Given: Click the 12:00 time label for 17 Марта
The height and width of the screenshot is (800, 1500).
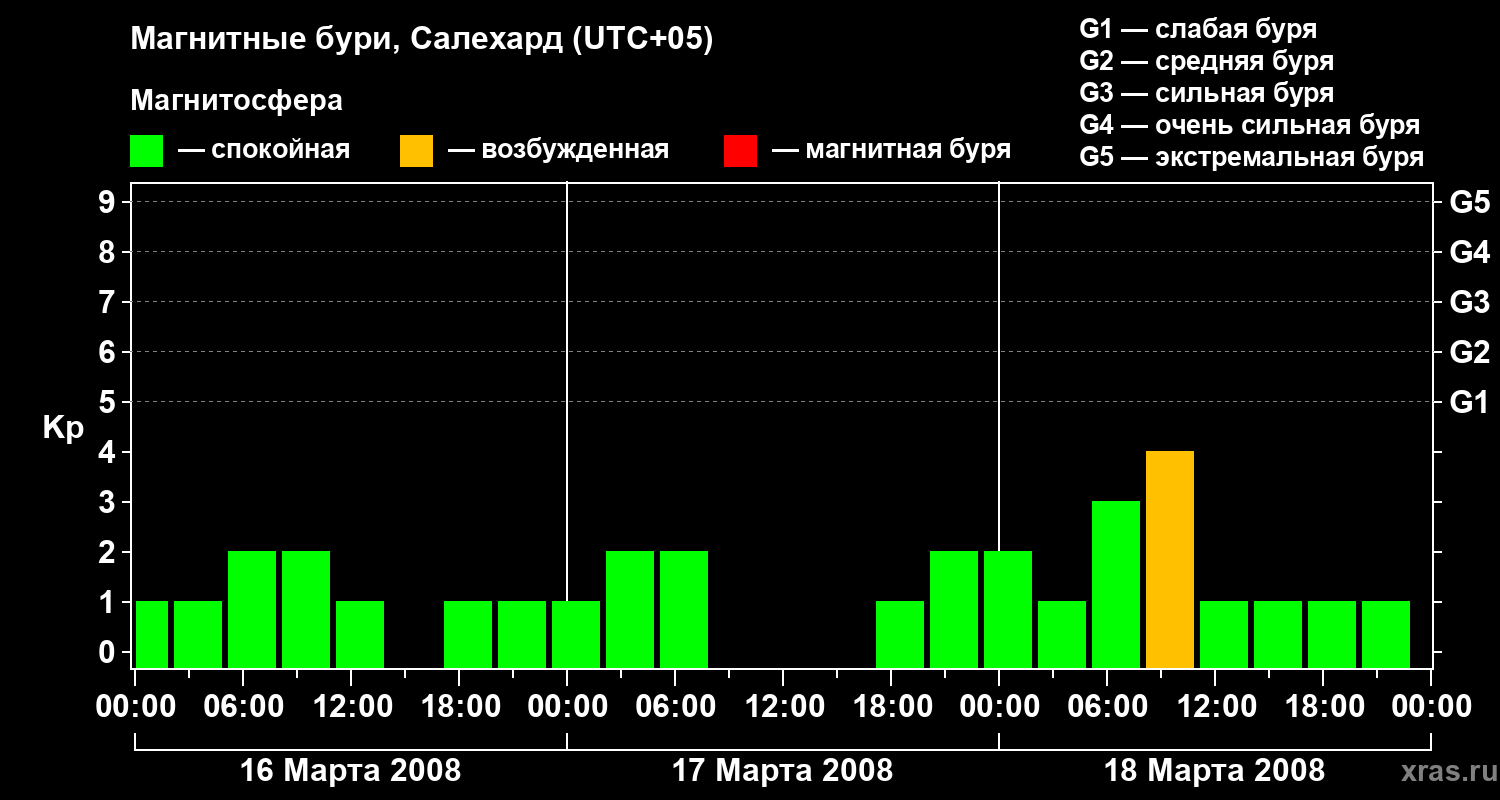Looking at the screenshot, I should [783, 707].
